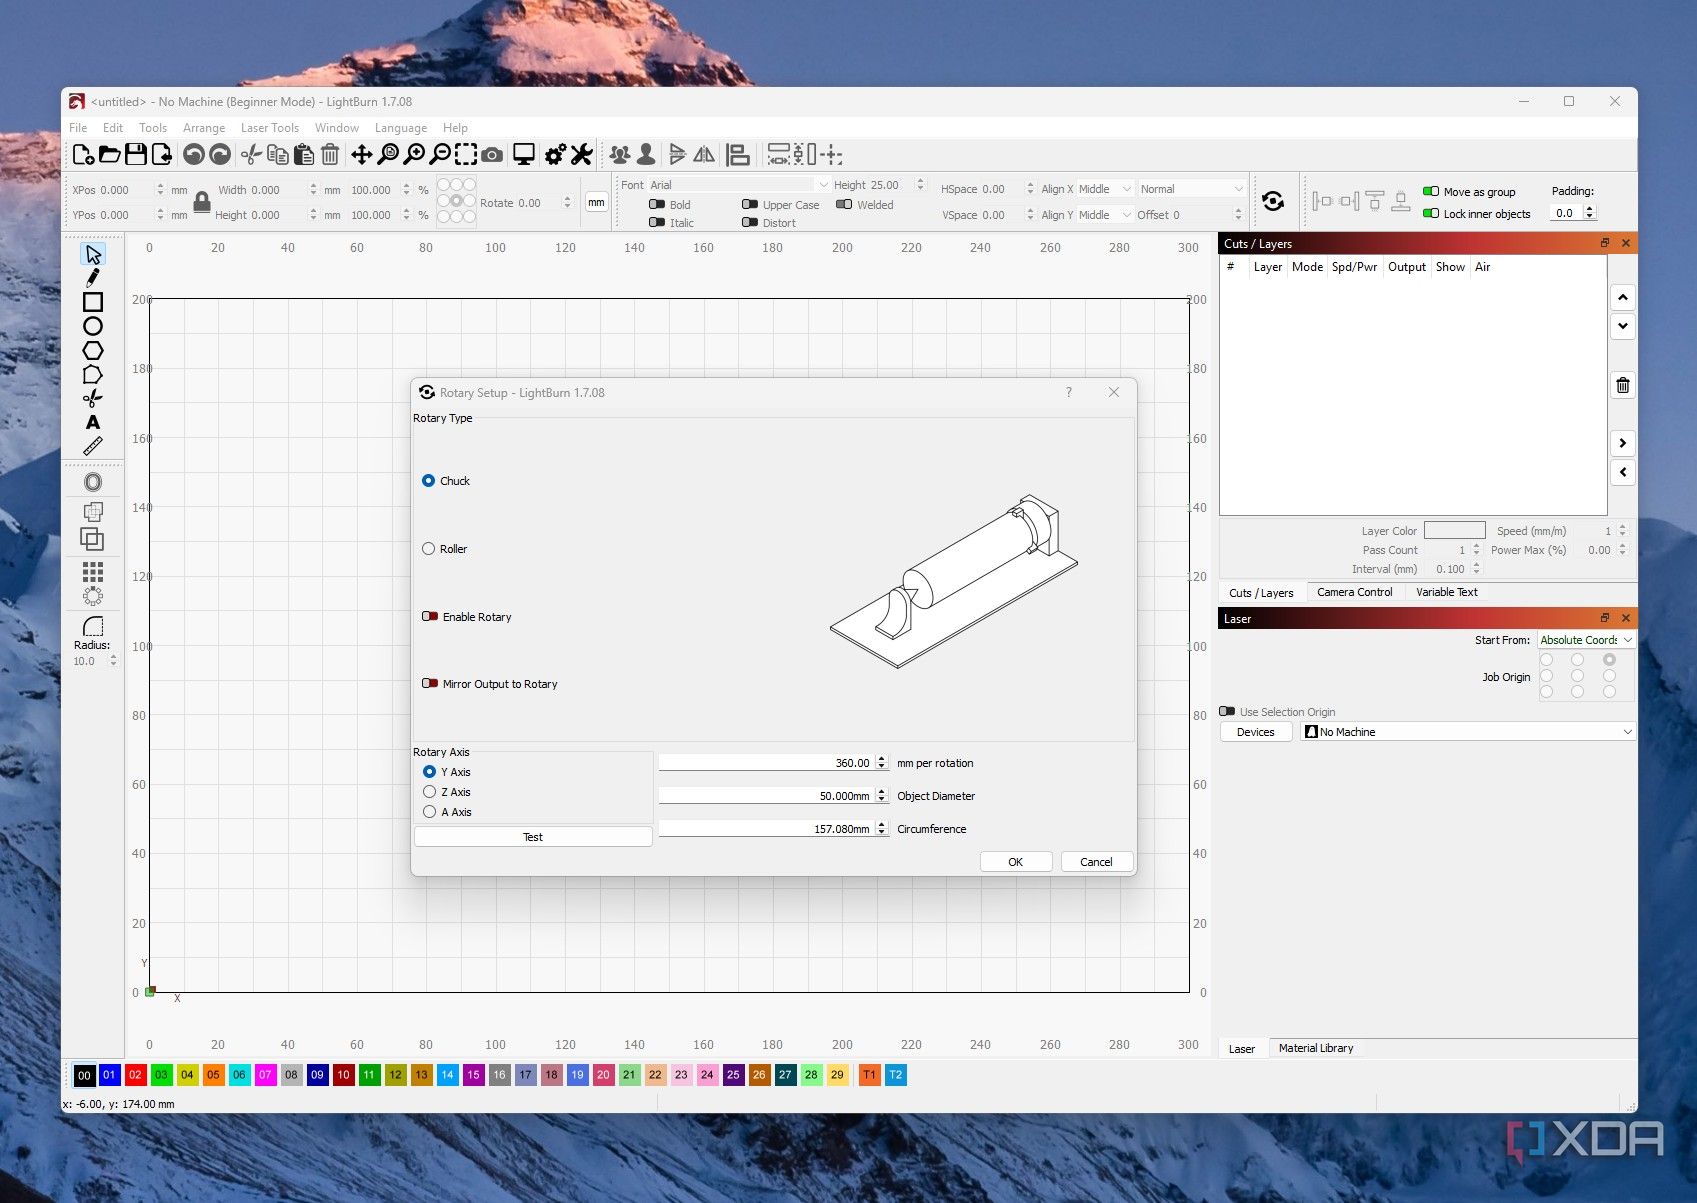Delete layer with Cuts panel trash icon
Viewport: 1697px width, 1203px height.
pyautogui.click(x=1622, y=385)
